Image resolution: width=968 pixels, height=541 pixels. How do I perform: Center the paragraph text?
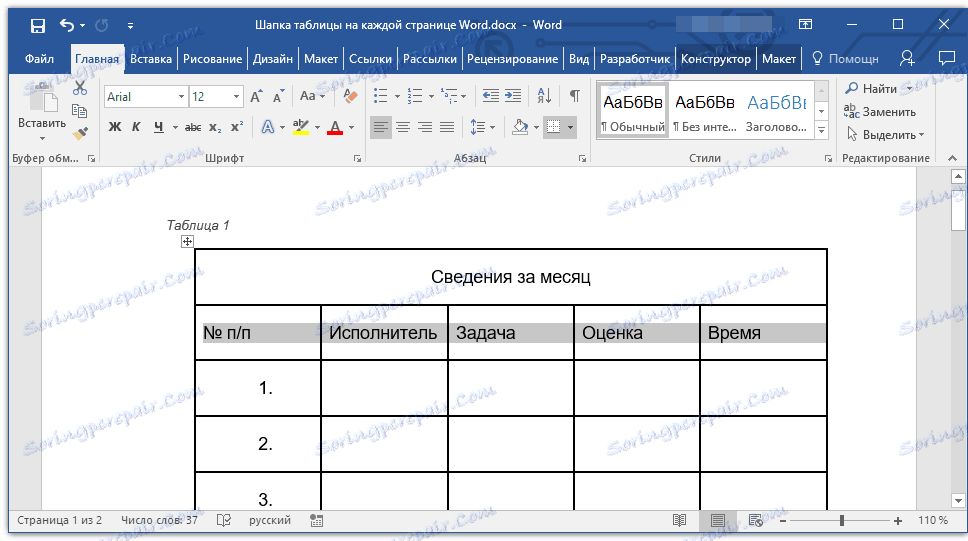pos(403,127)
